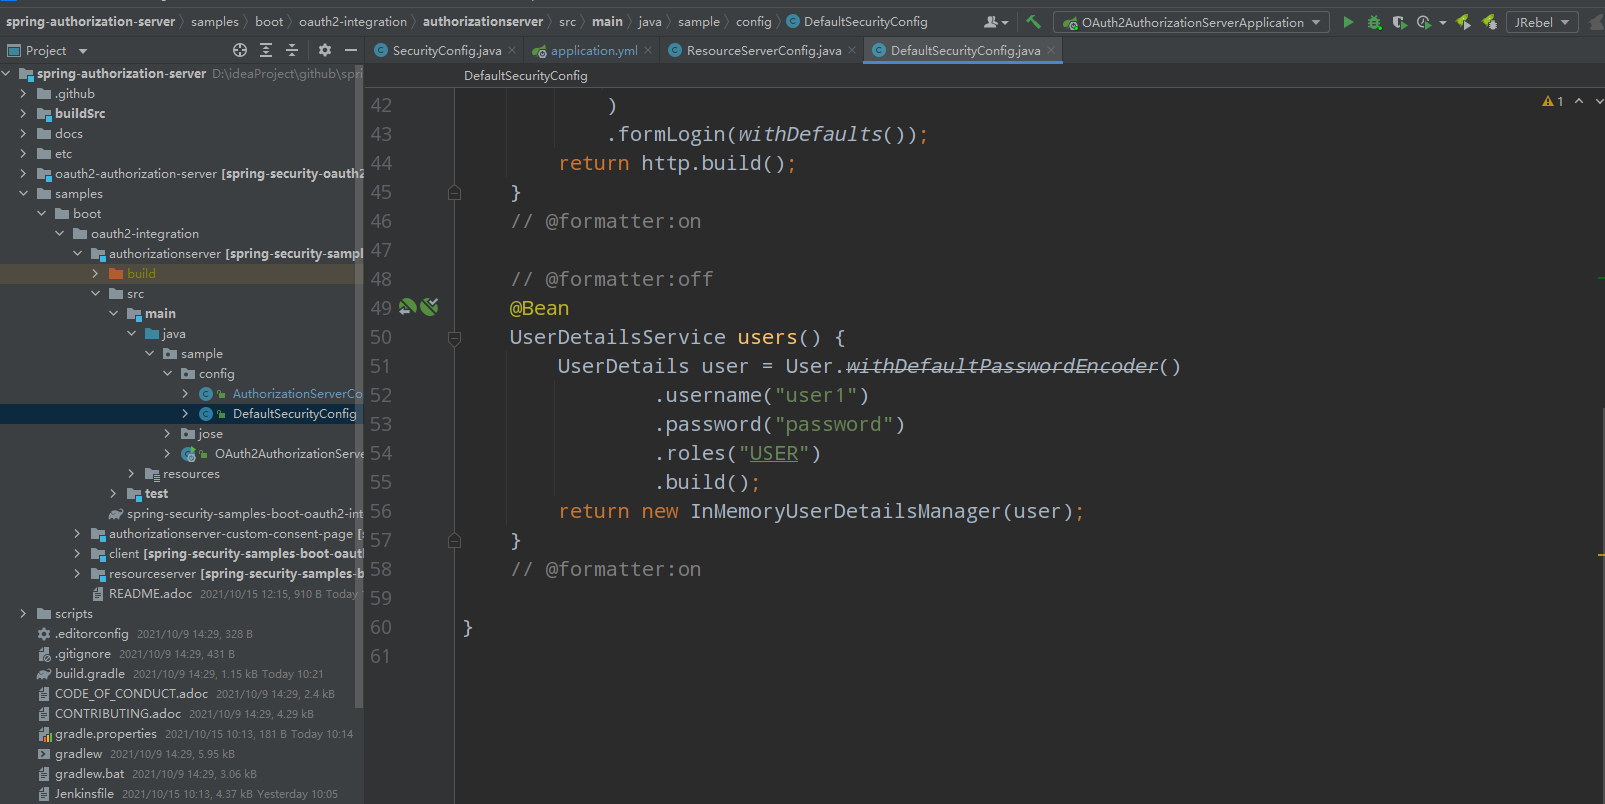This screenshot has height=804, width=1605.
Task: Switch to application.yml tab
Action: 593,50
